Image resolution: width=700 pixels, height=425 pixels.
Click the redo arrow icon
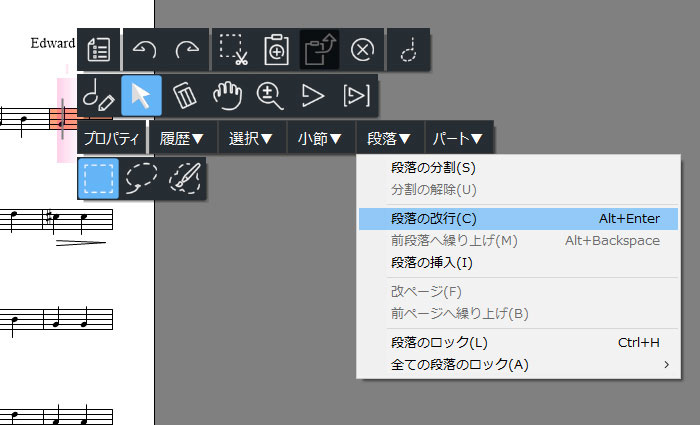click(x=187, y=50)
